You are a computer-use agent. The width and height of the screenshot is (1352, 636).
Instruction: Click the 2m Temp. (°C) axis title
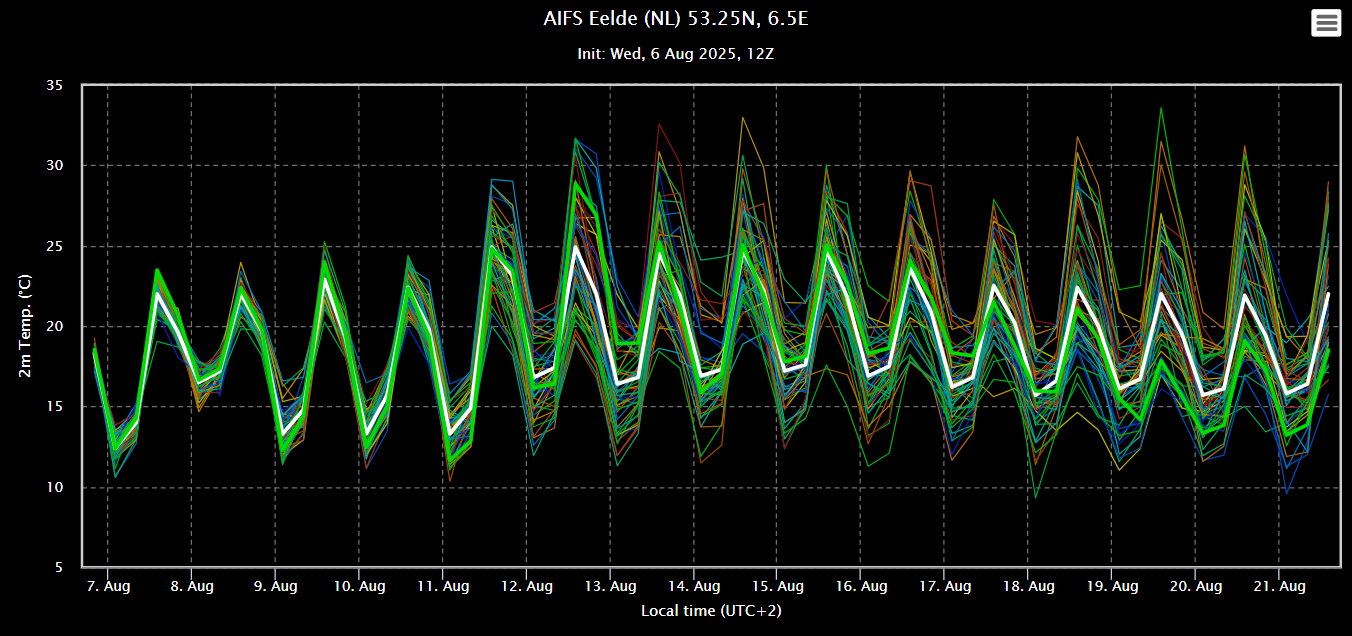(x=26, y=326)
